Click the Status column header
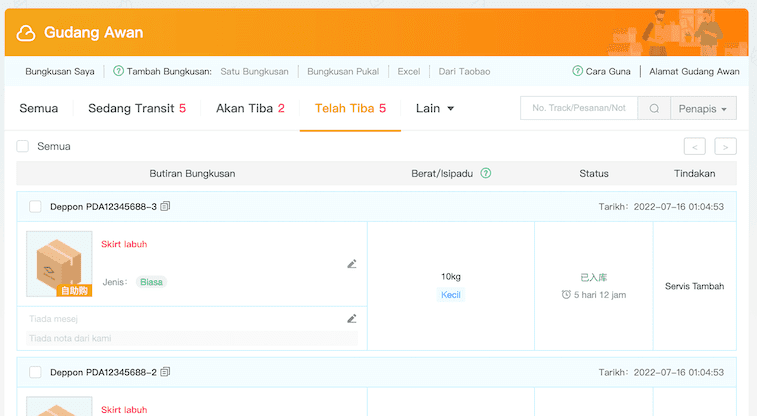This screenshot has width=757, height=416. click(x=594, y=174)
